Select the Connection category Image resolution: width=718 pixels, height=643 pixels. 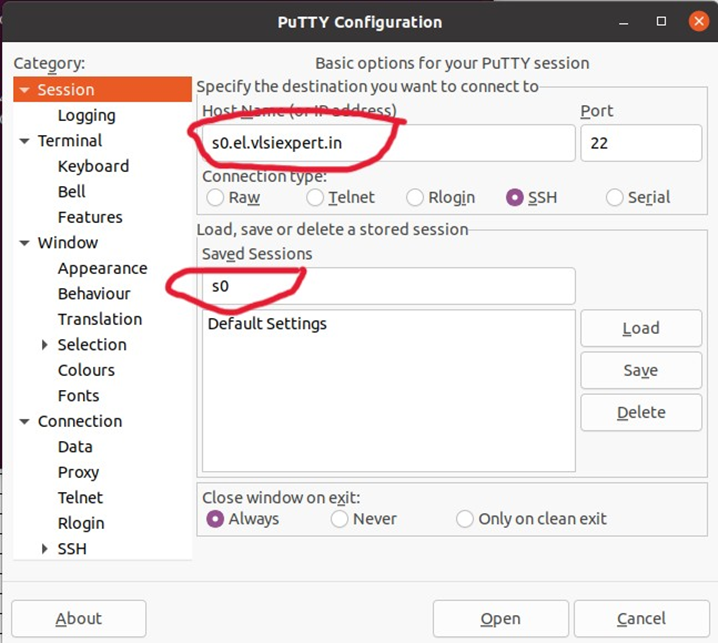pos(80,421)
